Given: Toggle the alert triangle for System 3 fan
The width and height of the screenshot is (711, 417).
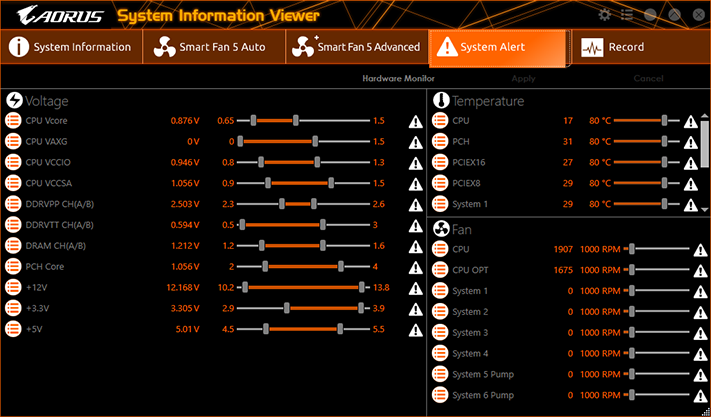Looking at the screenshot, I should pyautogui.click(x=701, y=334).
